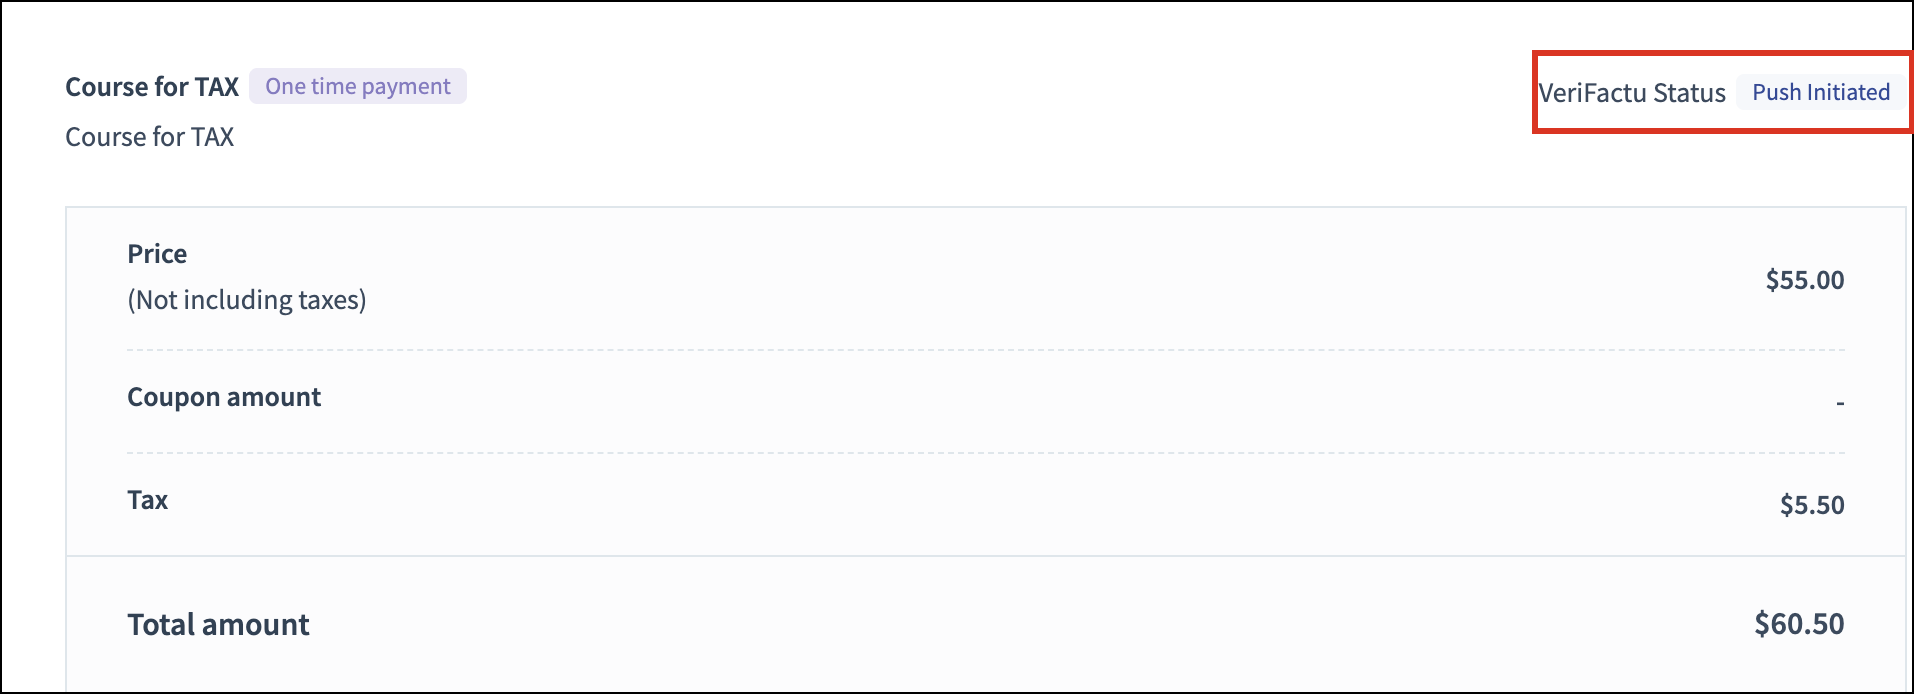Click the Push Initiated status badge
Image resolution: width=1914 pixels, height=694 pixels.
click(1820, 93)
